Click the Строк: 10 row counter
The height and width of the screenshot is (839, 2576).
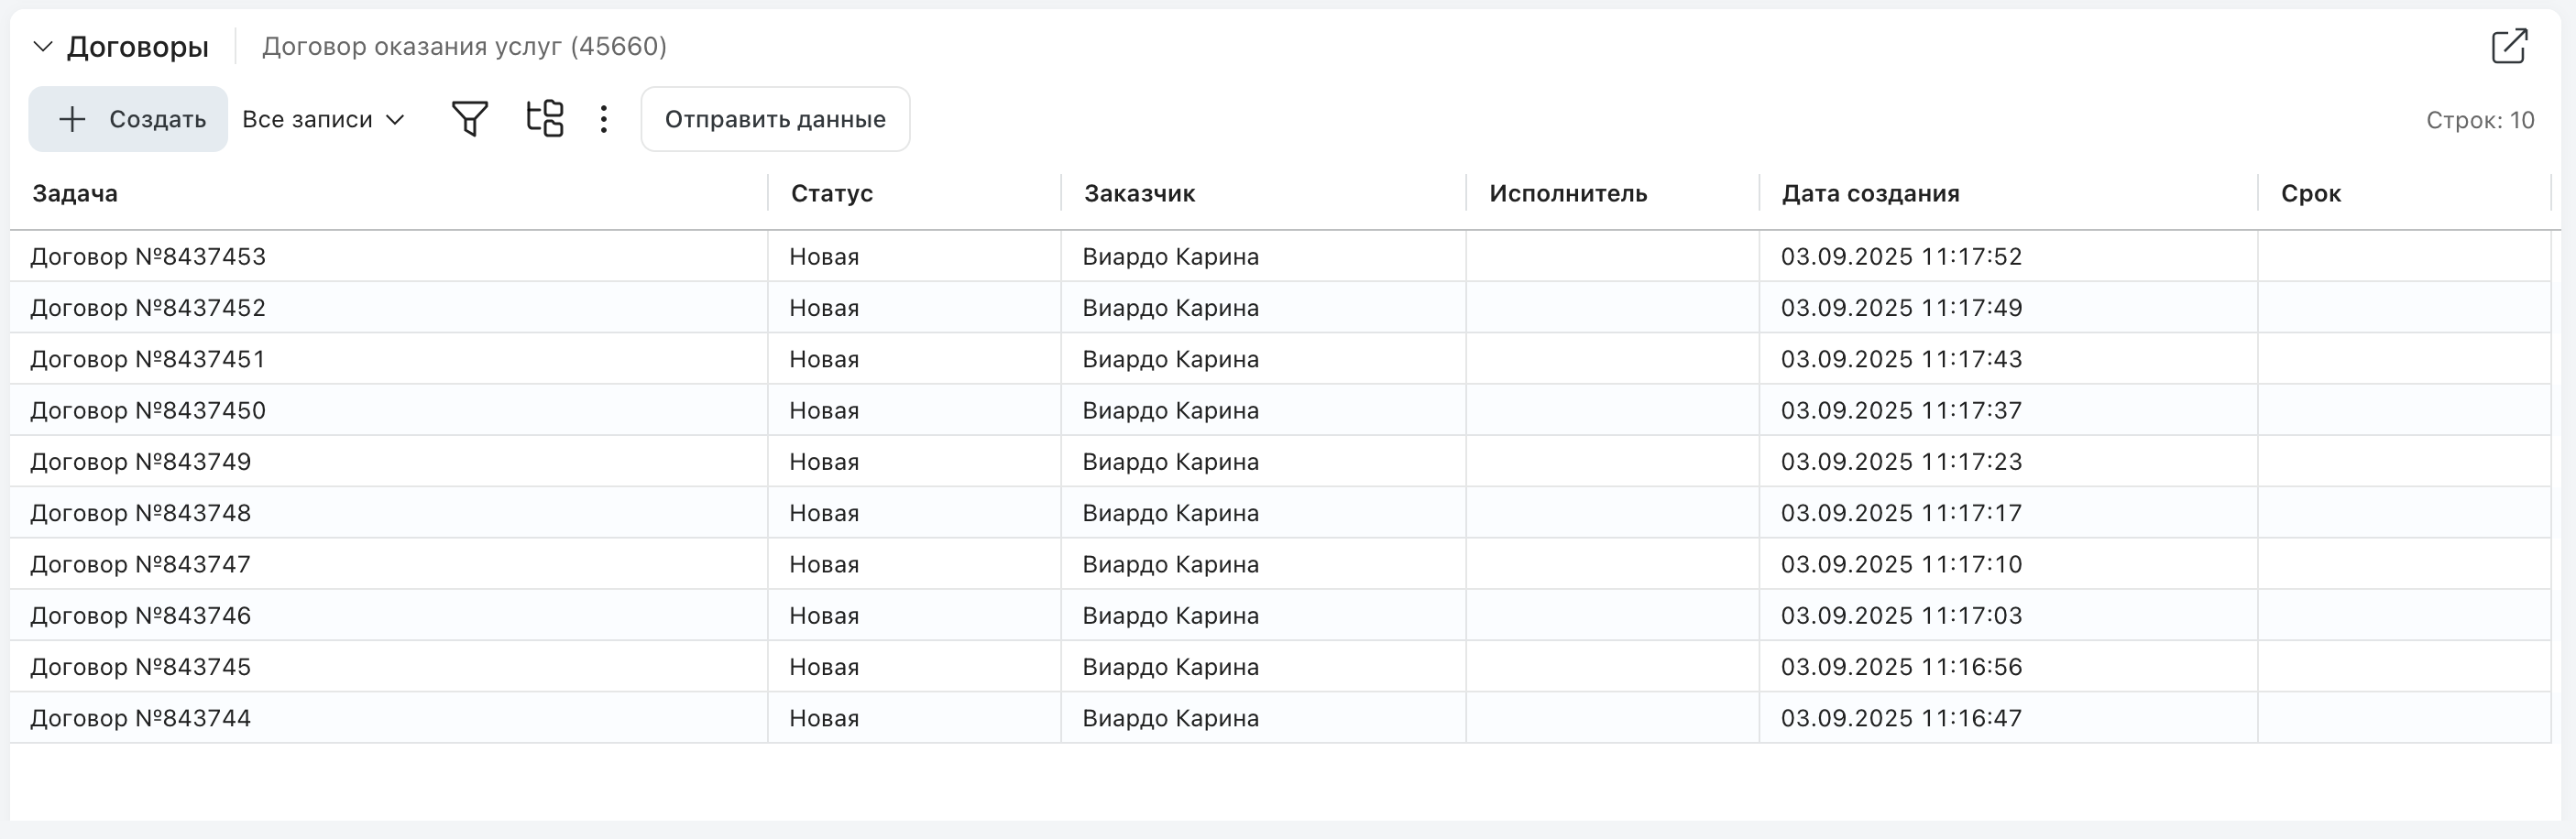[x=2480, y=120]
